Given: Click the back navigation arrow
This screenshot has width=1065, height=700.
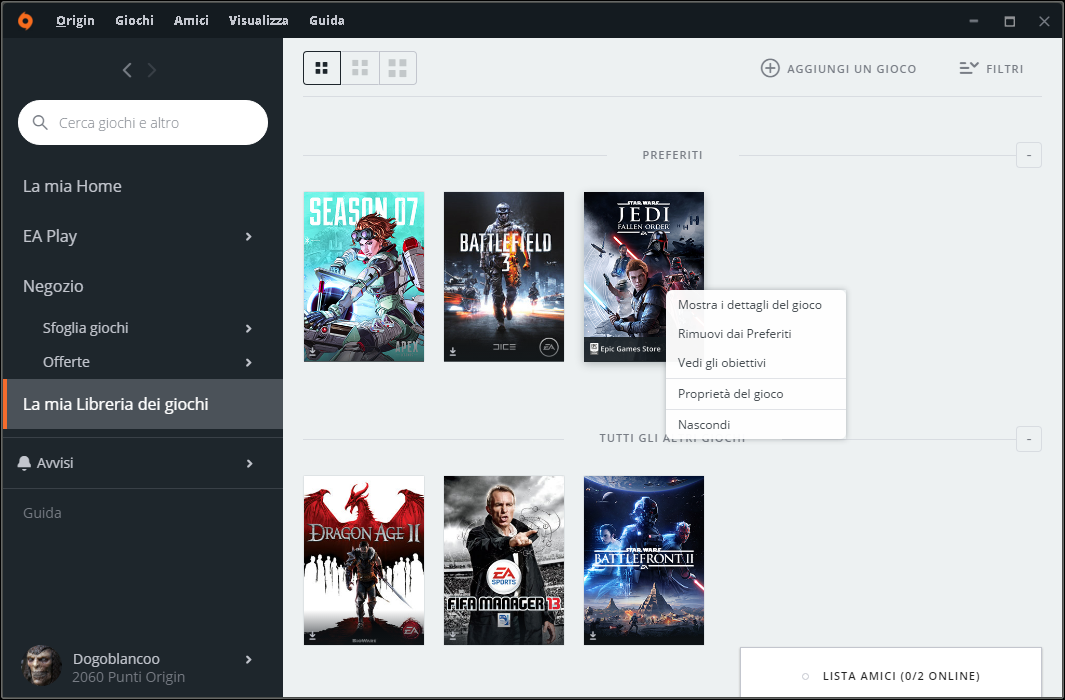Looking at the screenshot, I should click(x=127, y=70).
